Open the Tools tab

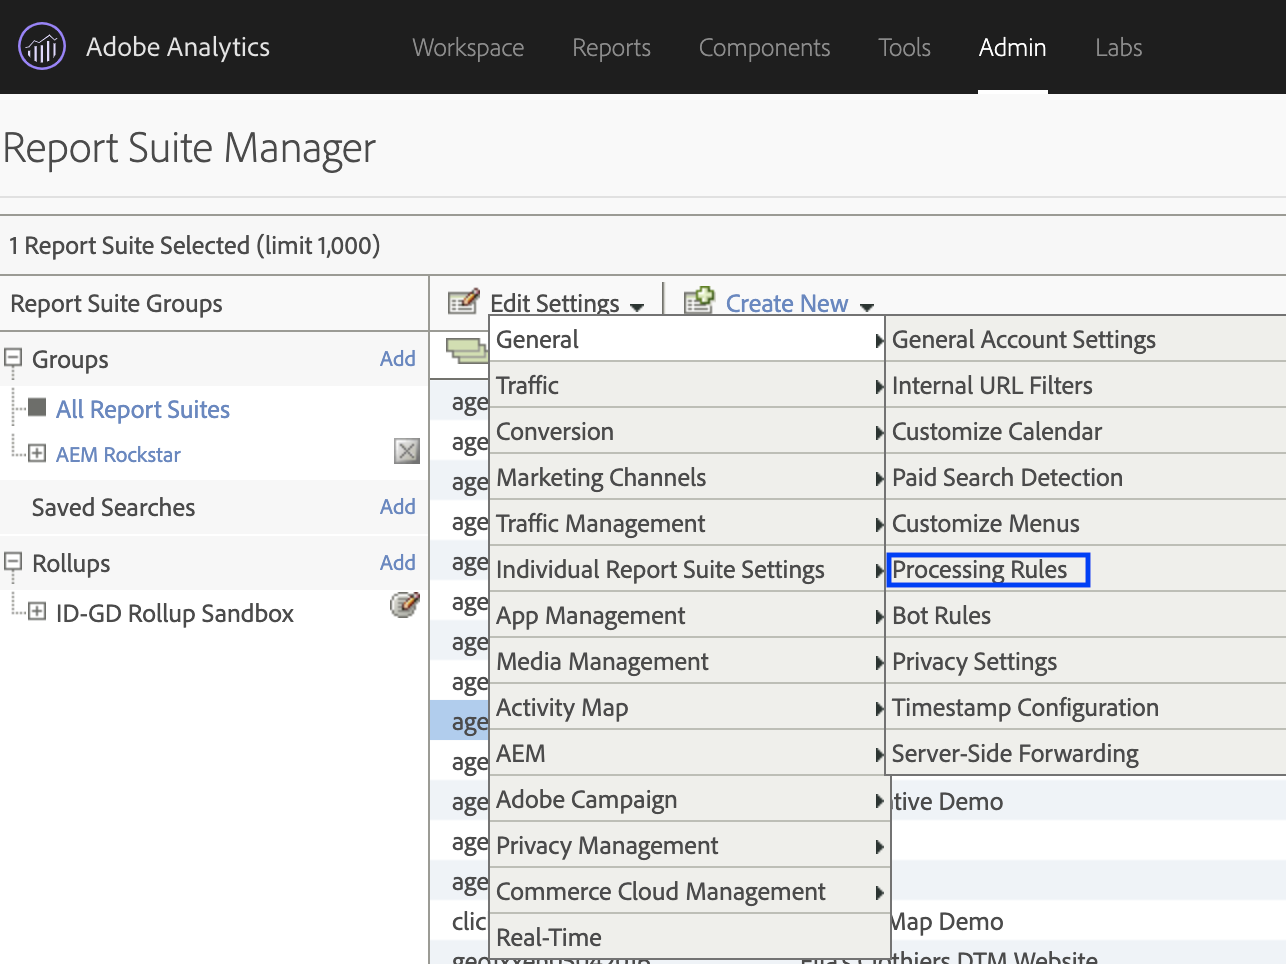(904, 47)
